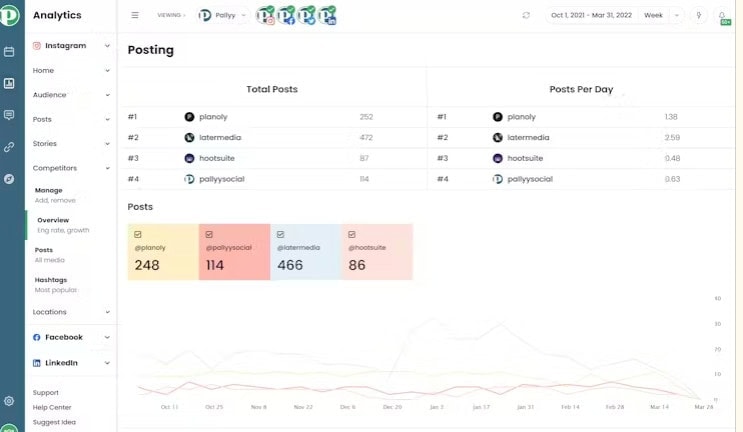Click the lightbulb tips icon

[698, 15]
